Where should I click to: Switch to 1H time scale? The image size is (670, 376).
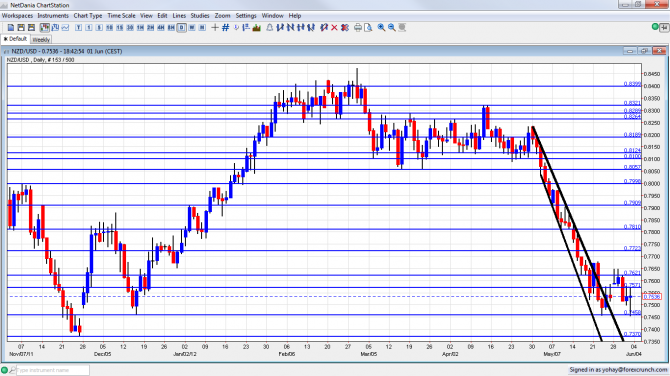click(x=140, y=28)
